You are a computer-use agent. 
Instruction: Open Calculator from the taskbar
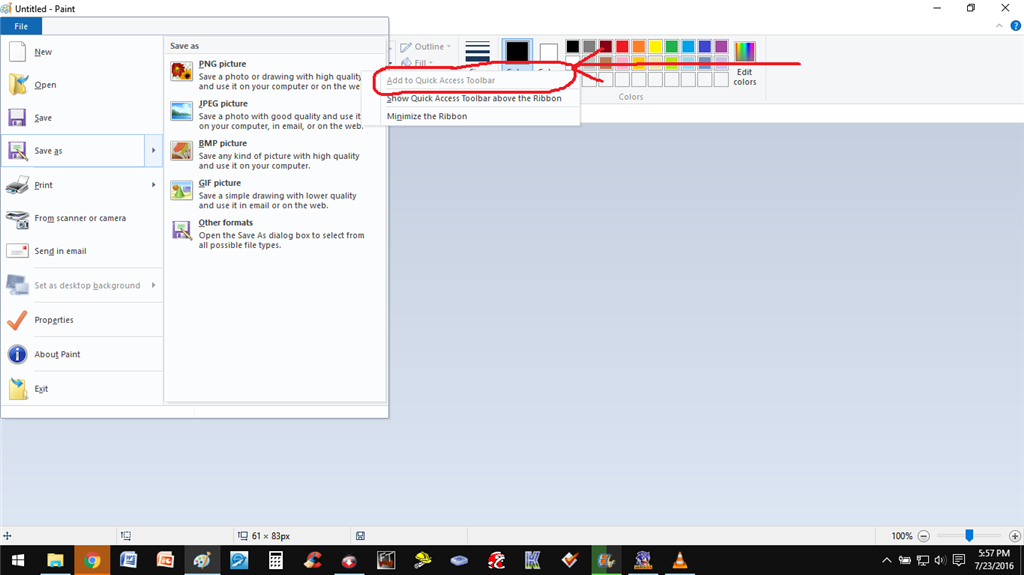click(x=276, y=561)
